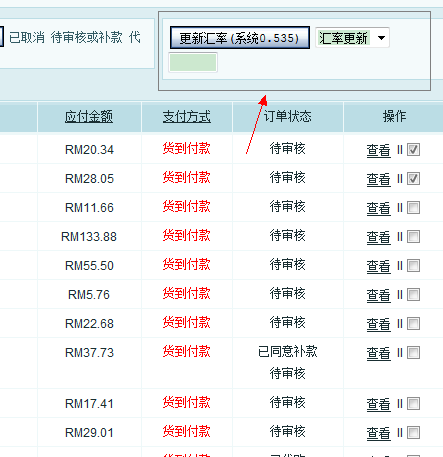Check the checkbox in RM133.88 row
Image resolution: width=443 pixels, height=457 pixels.
pos(413,237)
